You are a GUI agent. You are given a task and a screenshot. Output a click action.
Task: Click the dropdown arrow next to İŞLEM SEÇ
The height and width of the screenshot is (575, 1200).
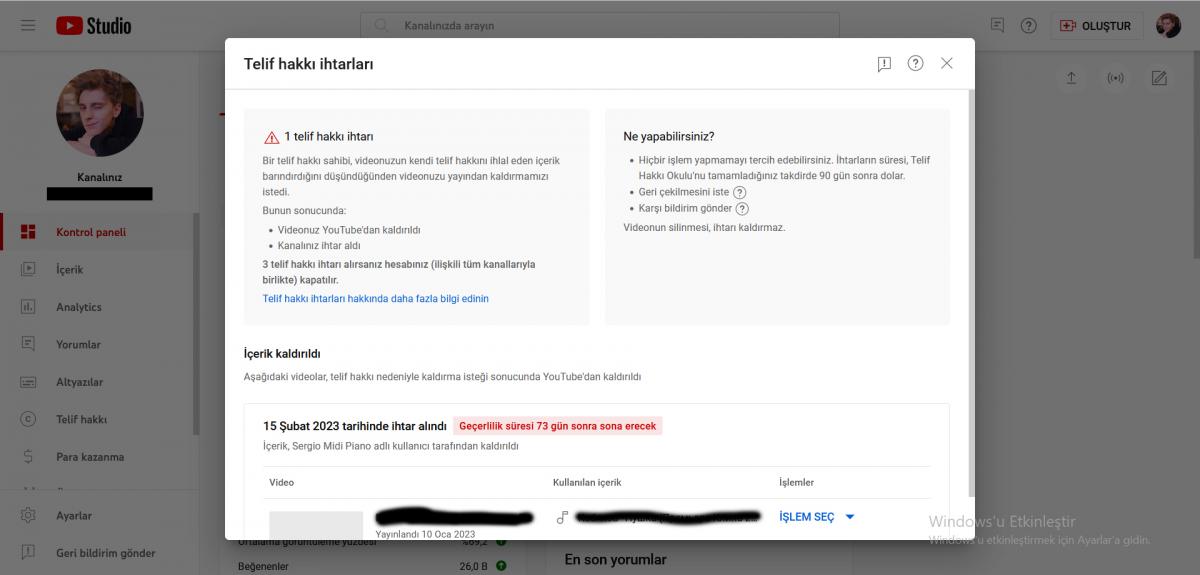[850, 517]
